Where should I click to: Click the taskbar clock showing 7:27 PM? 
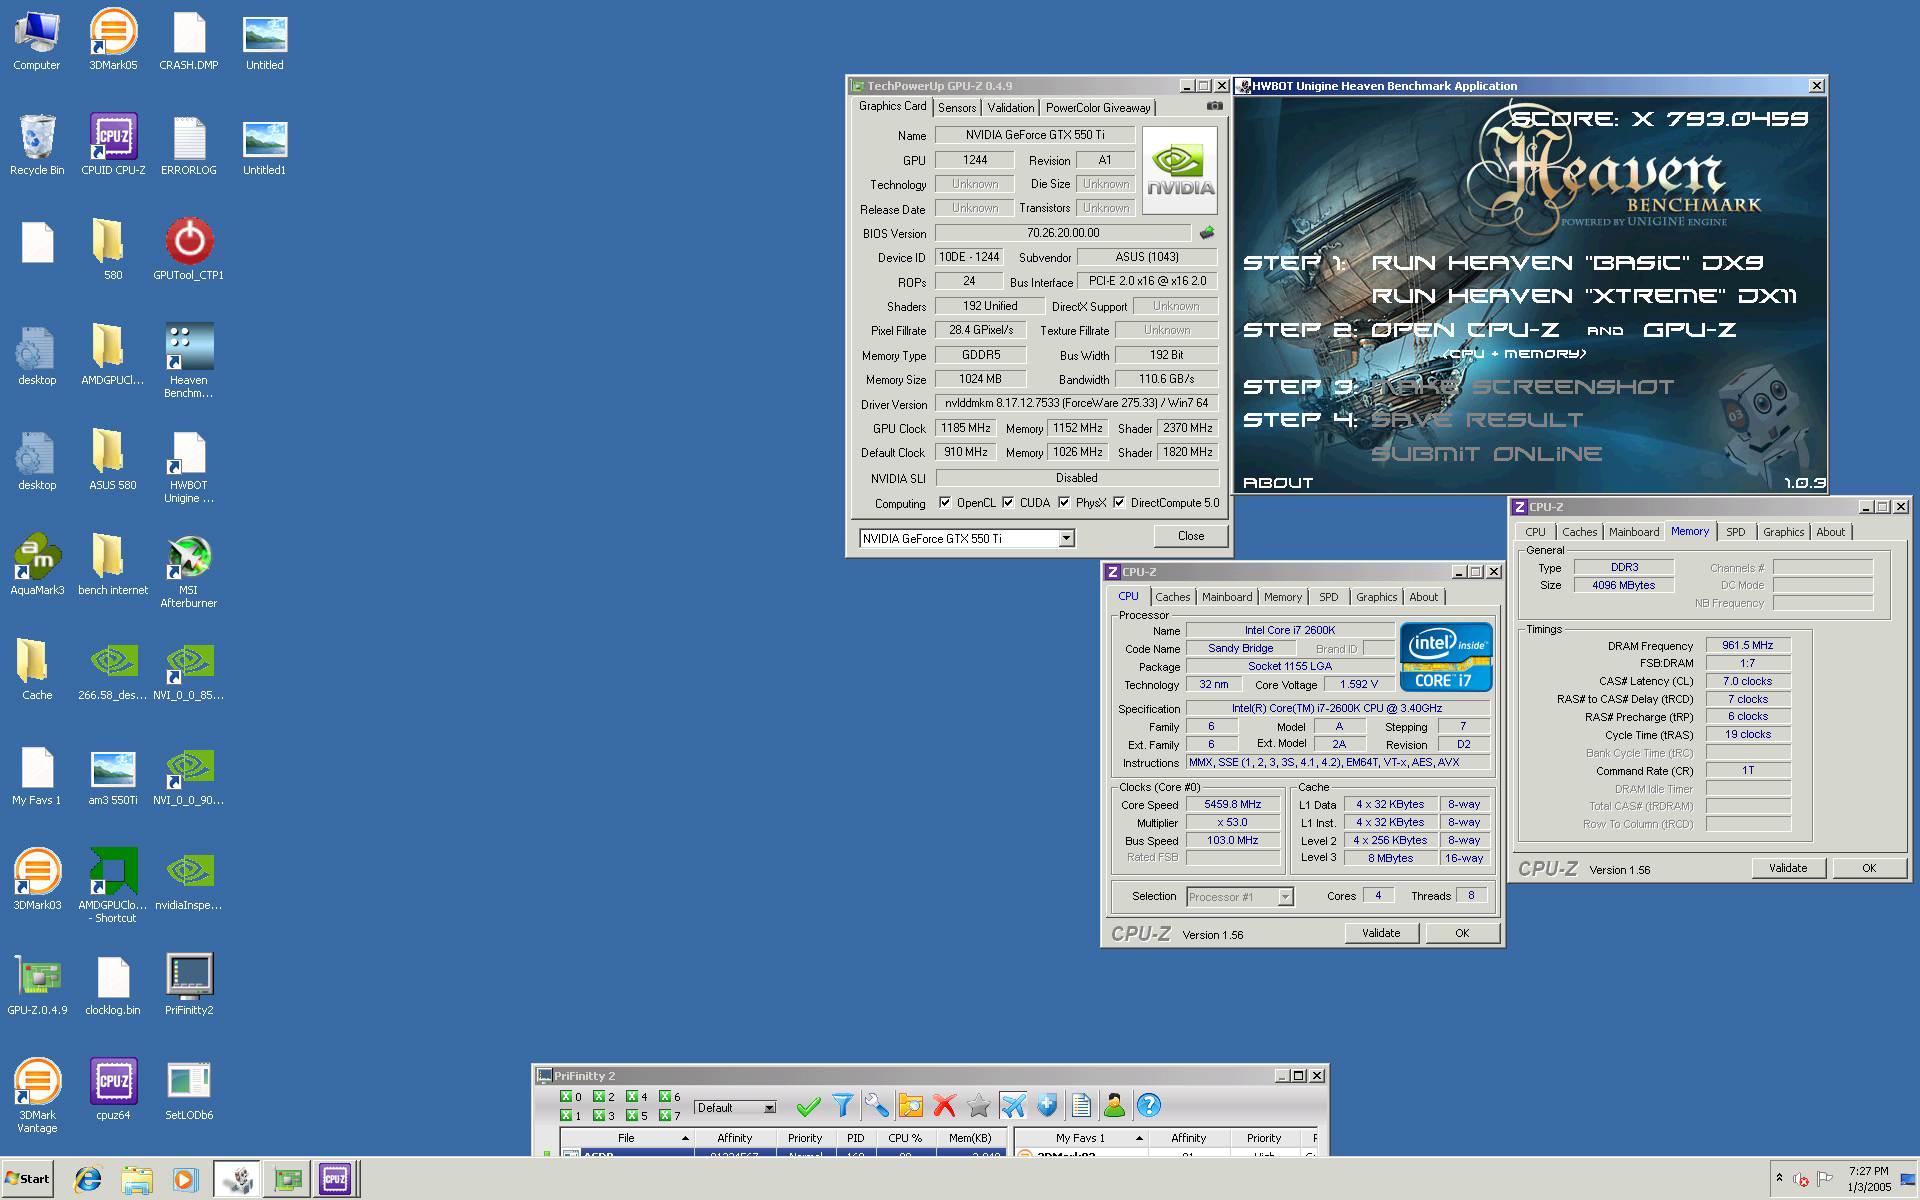(x=1868, y=1179)
